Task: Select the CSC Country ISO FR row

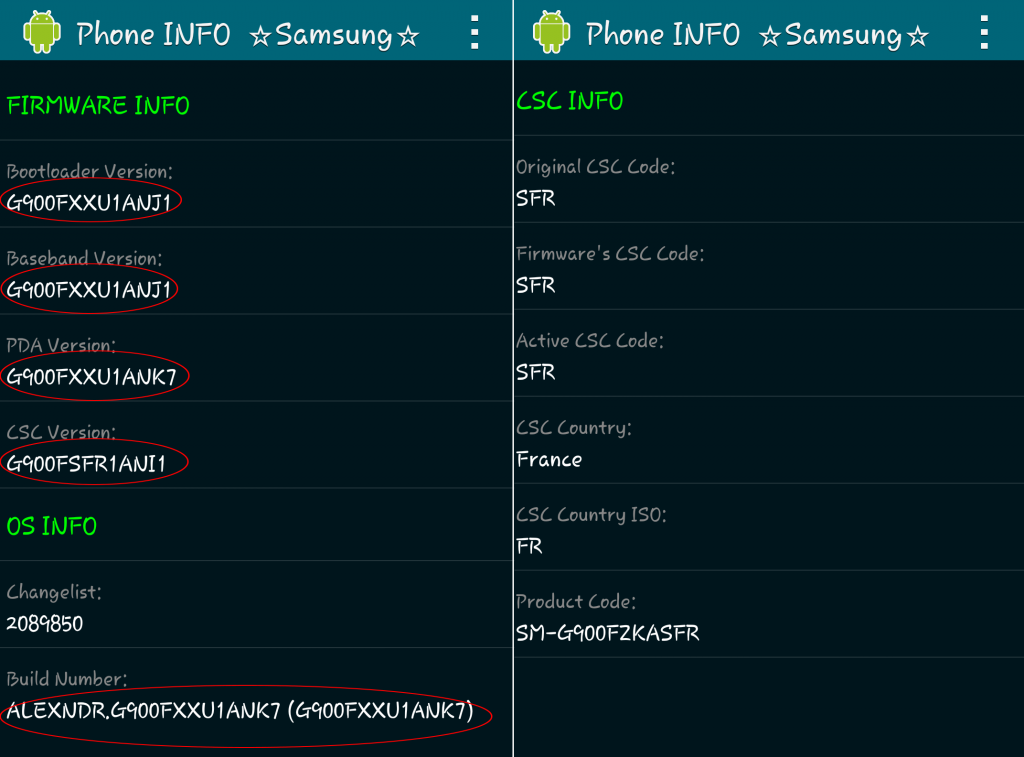Action: [769, 527]
